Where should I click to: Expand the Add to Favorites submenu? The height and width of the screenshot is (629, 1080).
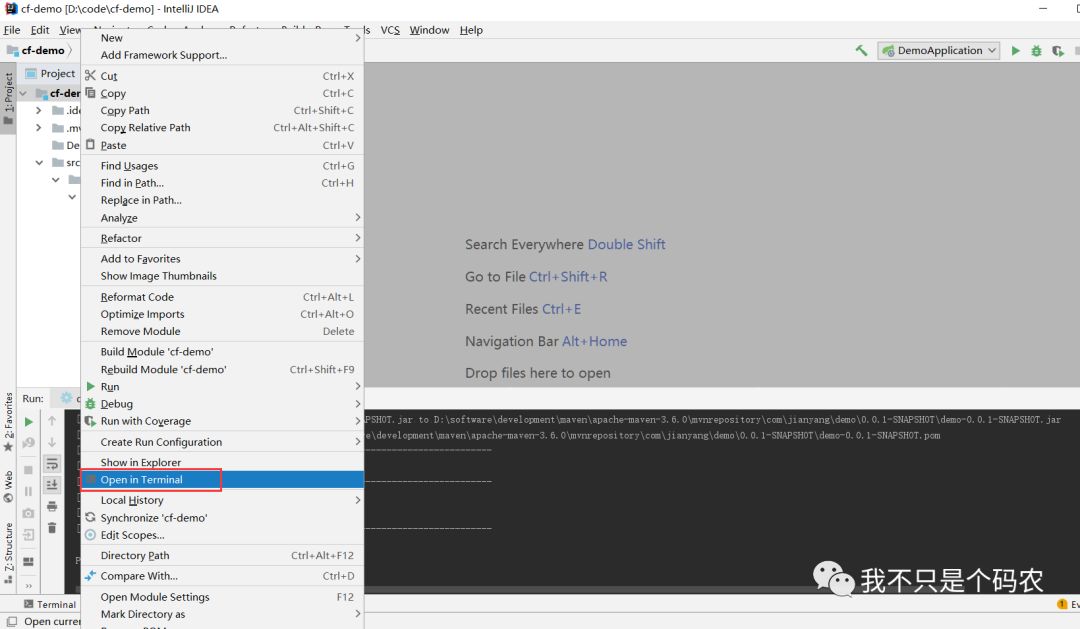pyautogui.click(x=222, y=259)
